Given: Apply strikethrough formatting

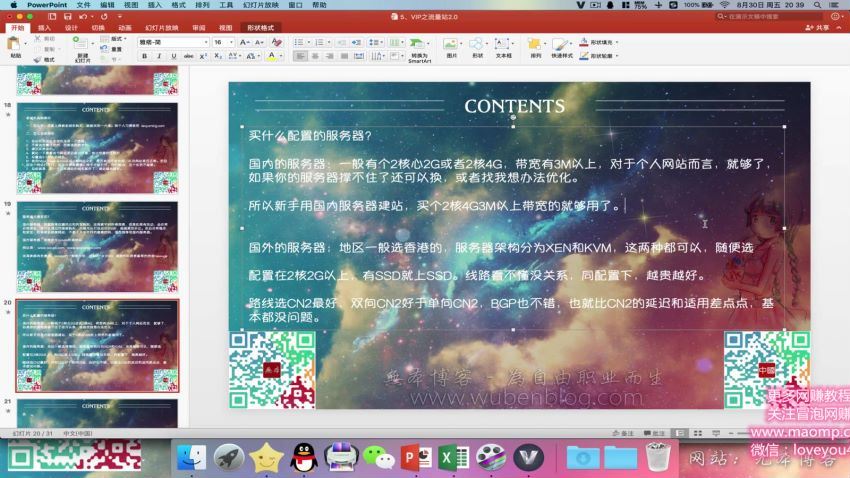Looking at the screenshot, I should (188, 56).
